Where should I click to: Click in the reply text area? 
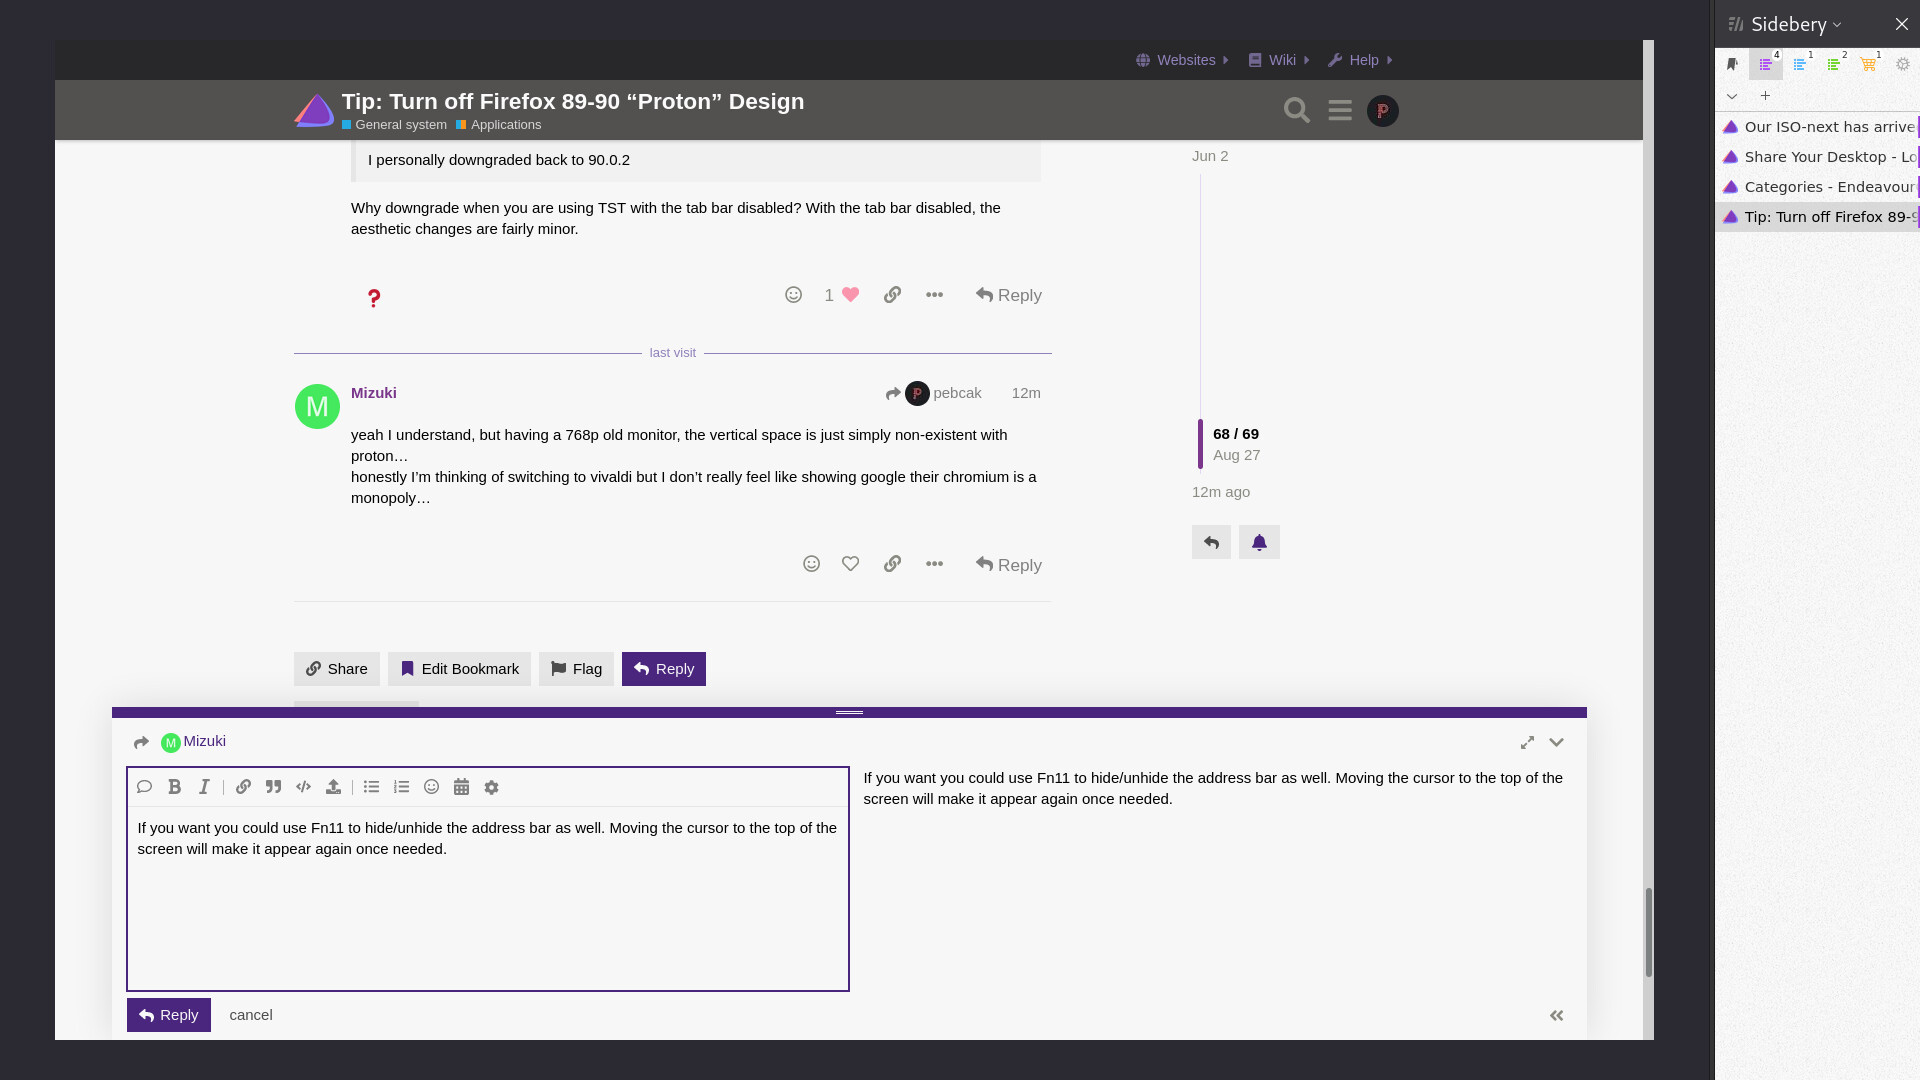point(488,897)
